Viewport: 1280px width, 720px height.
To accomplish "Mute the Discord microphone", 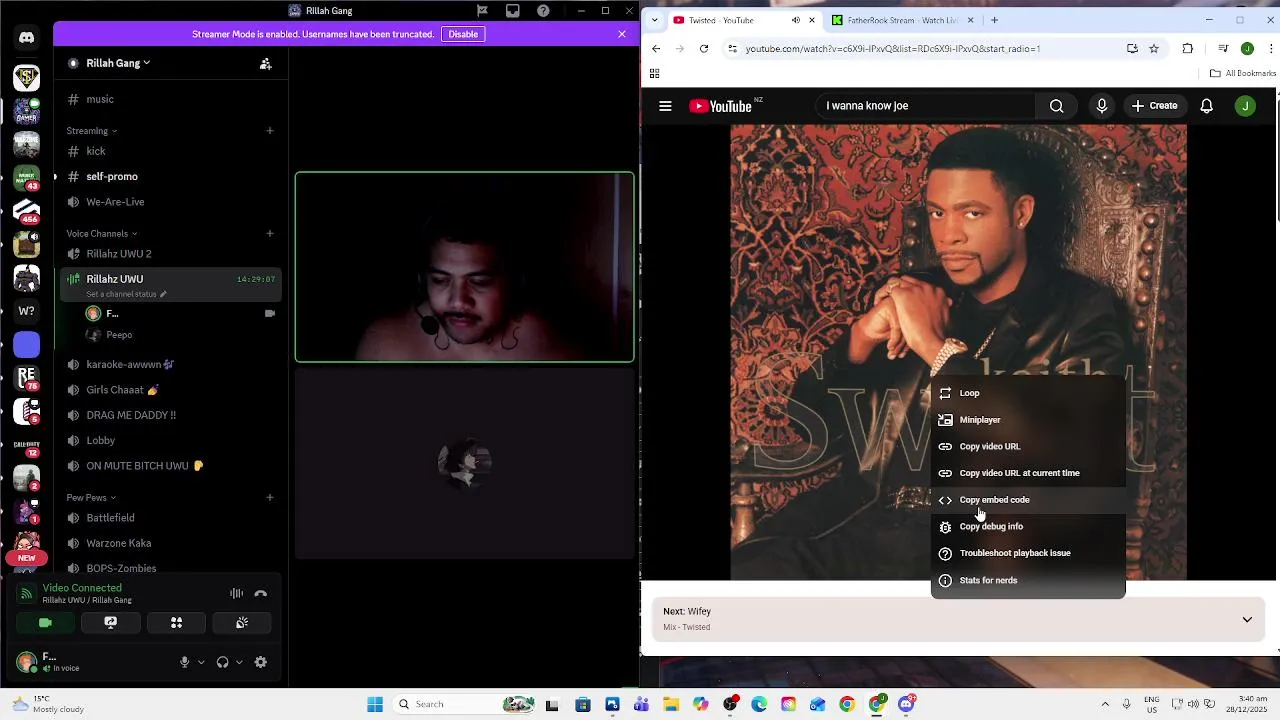I will pos(184,662).
